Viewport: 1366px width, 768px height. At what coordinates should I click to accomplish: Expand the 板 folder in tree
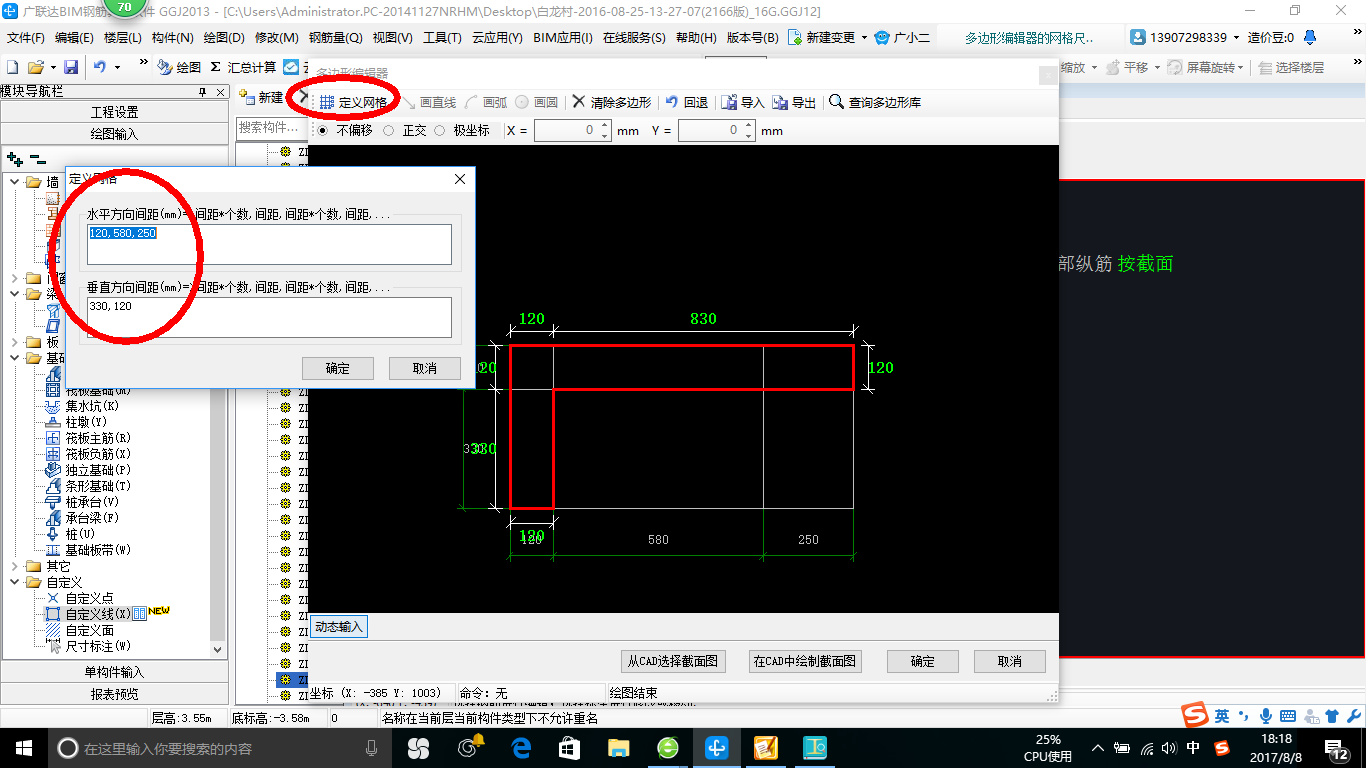pos(15,342)
